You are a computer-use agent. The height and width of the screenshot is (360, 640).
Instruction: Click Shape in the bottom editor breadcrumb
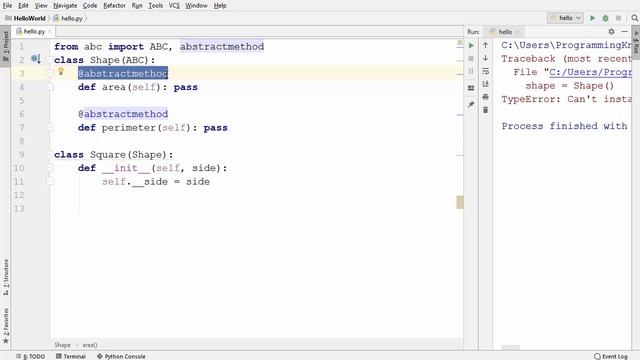[x=62, y=345]
